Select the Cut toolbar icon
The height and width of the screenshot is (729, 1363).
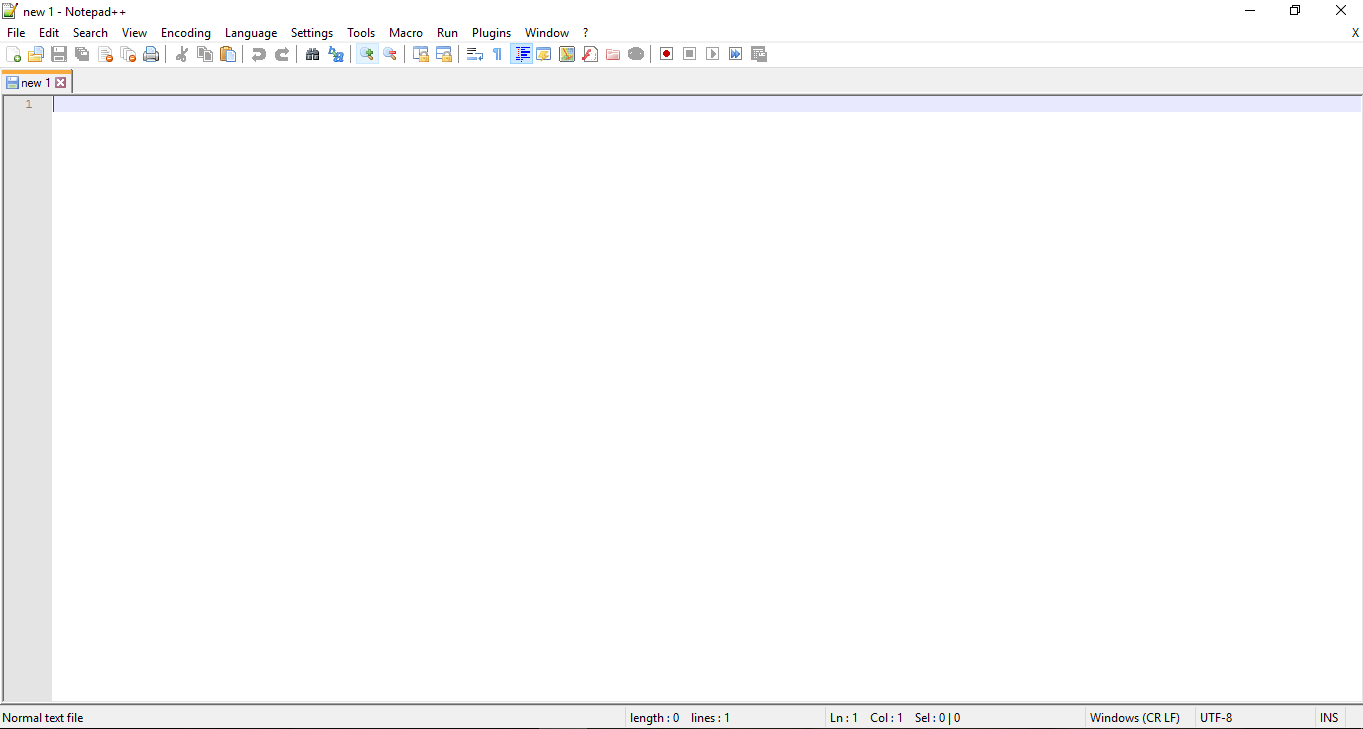tap(181, 54)
